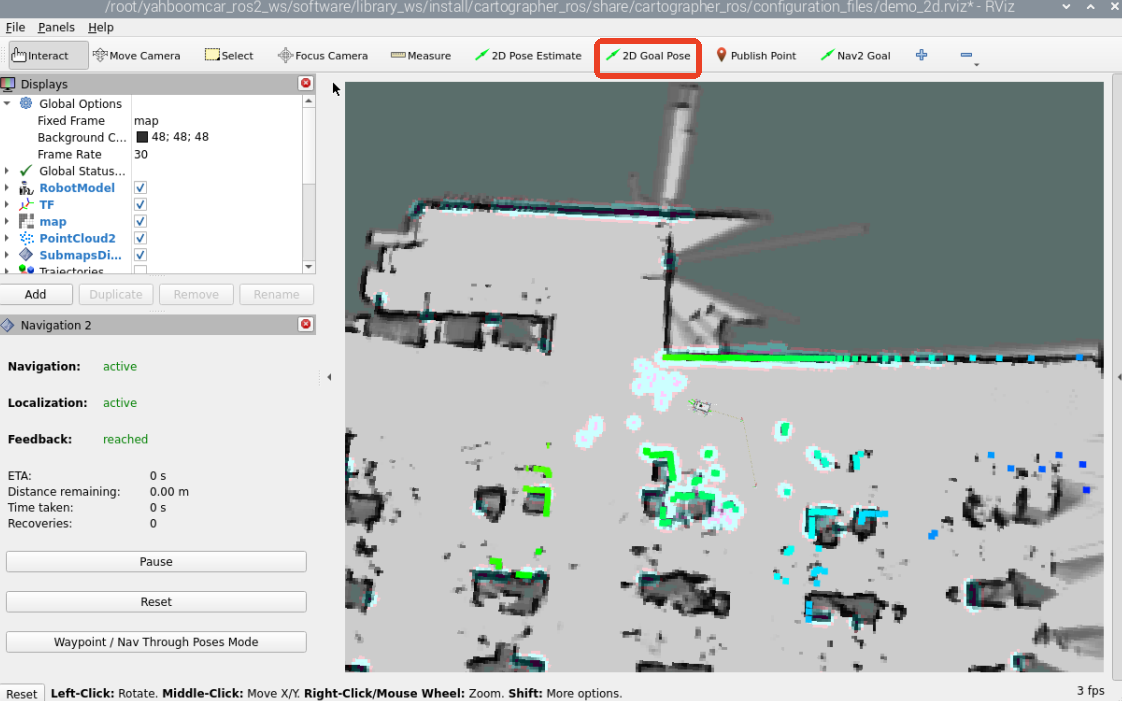The width and height of the screenshot is (1122, 701).
Task: Select the TF display icon
Action: pos(26,205)
